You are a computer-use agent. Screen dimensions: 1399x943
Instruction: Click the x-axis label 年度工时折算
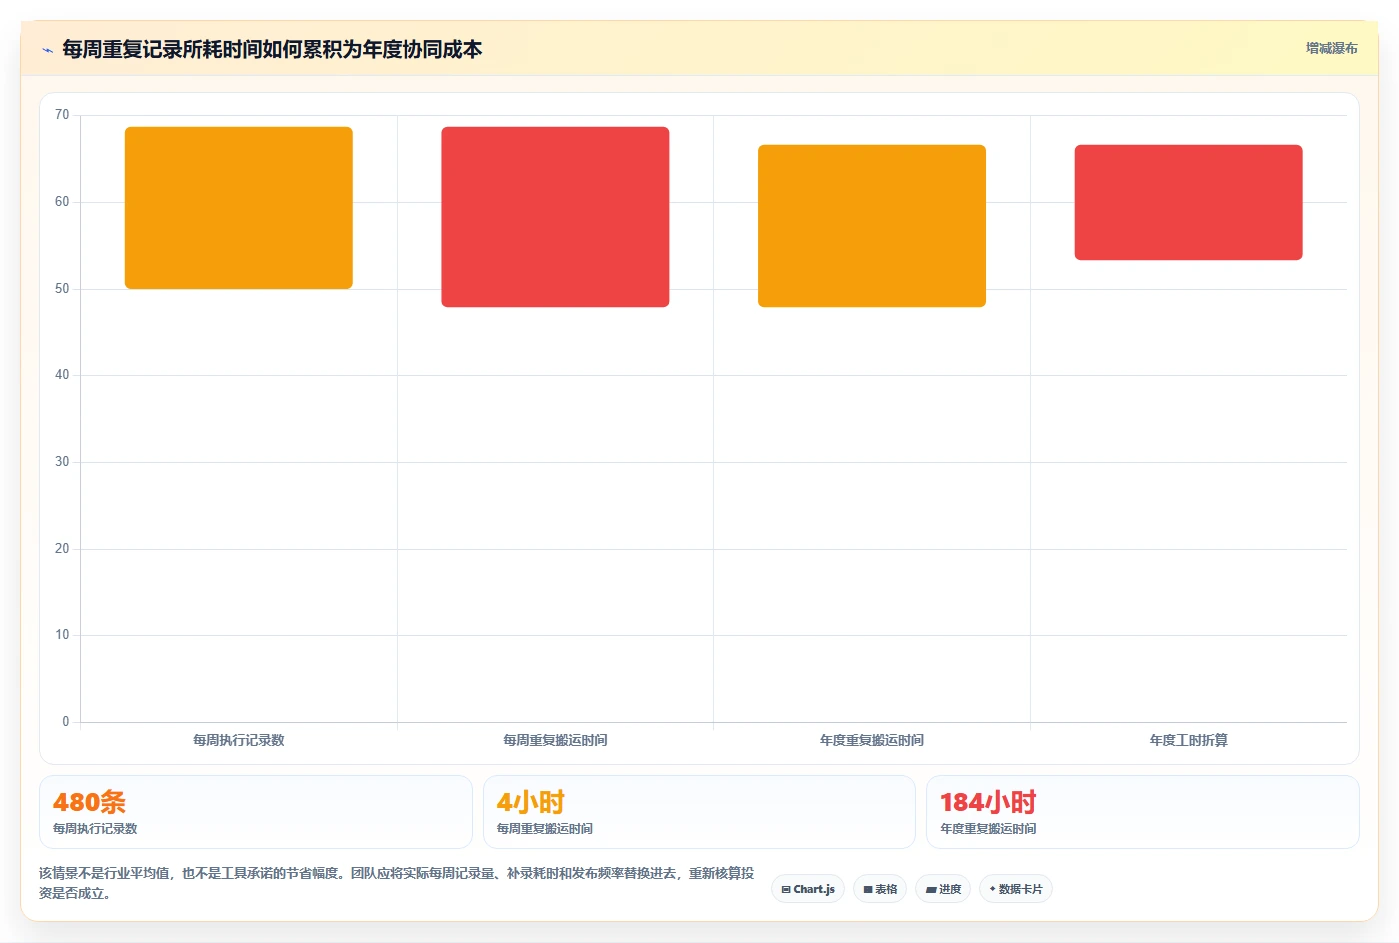tap(1188, 740)
